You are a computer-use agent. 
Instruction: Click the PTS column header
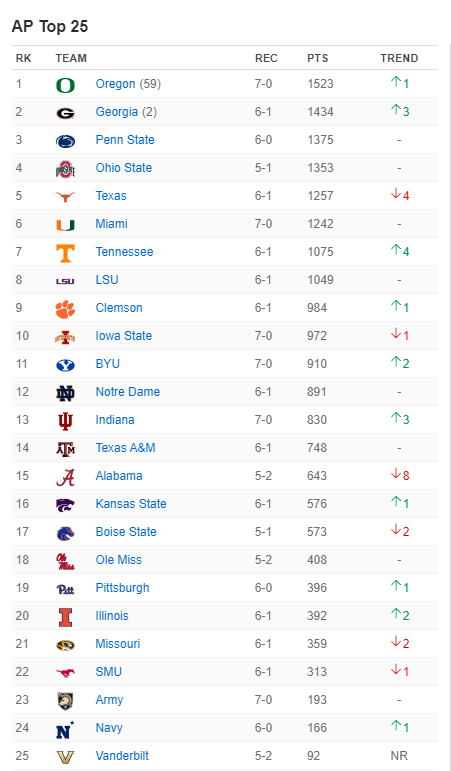click(318, 59)
